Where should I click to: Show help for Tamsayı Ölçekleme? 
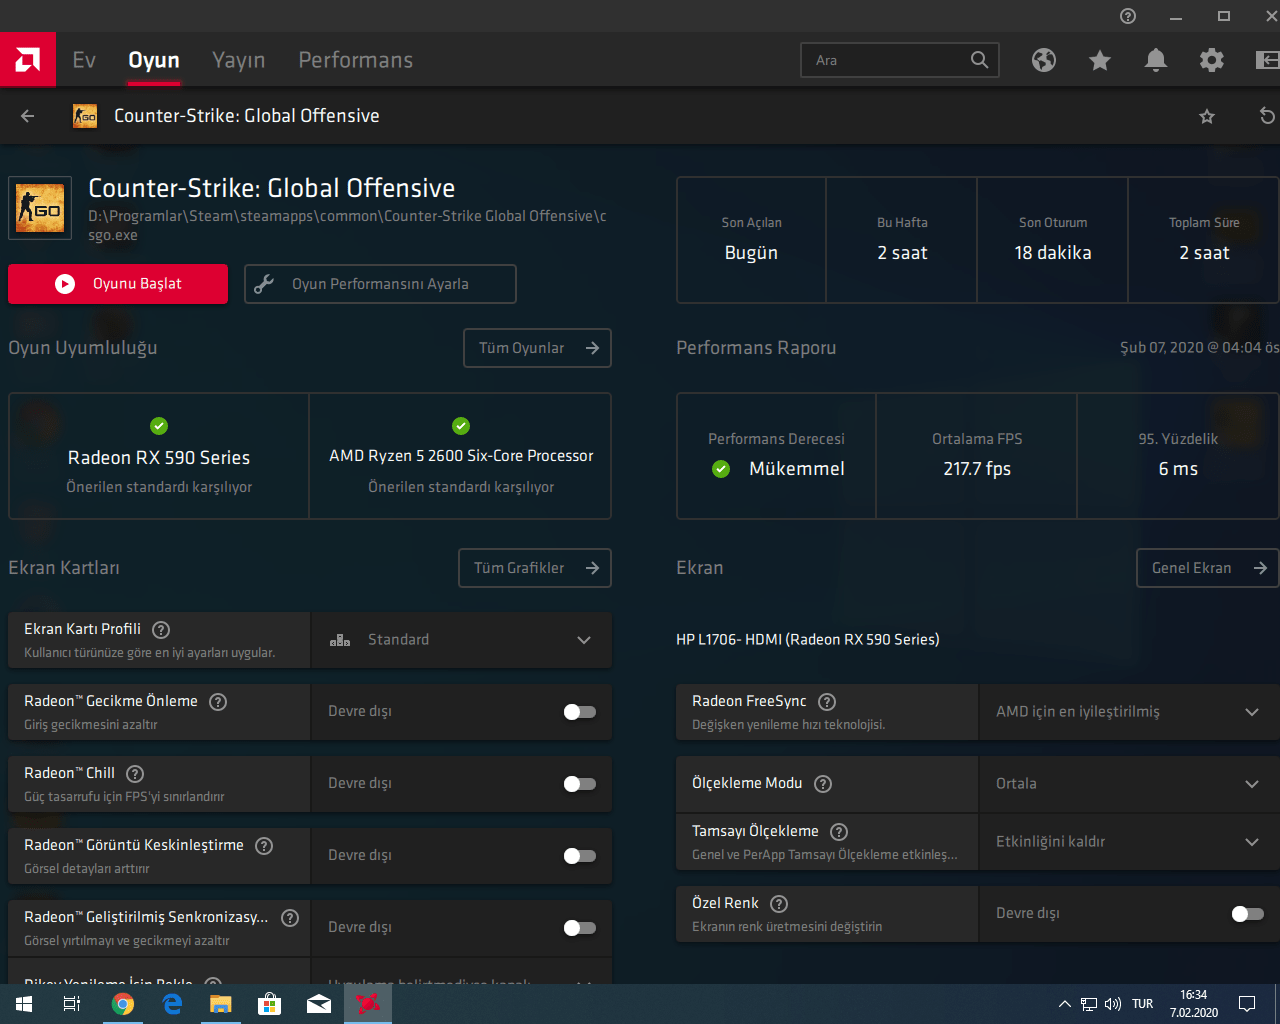839,832
